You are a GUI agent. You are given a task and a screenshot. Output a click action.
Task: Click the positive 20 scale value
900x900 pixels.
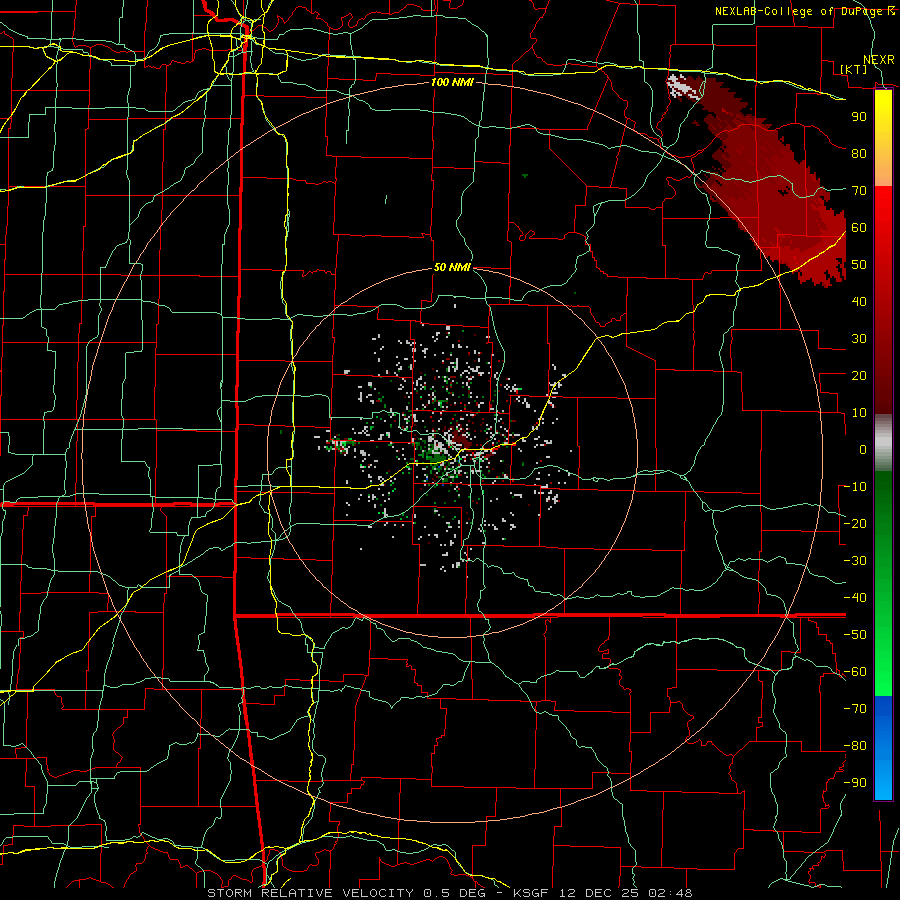859,375
